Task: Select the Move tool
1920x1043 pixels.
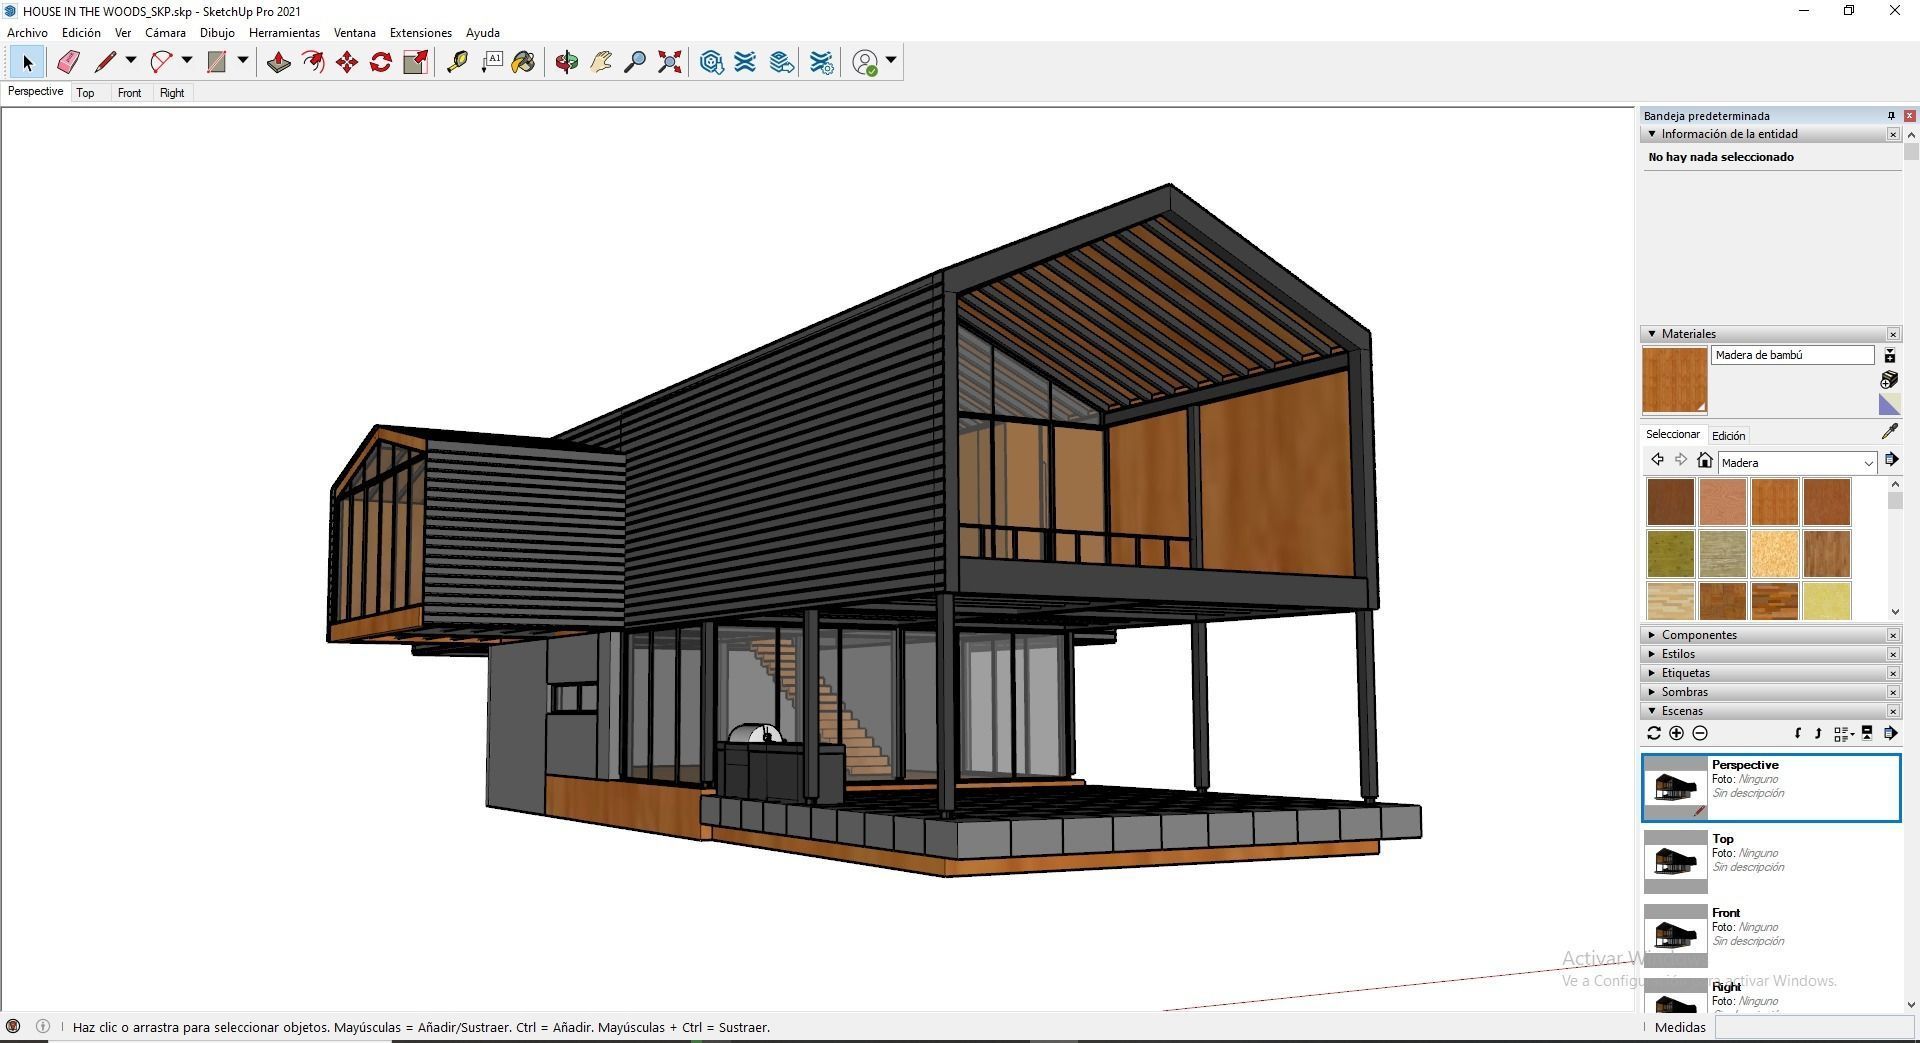Action: (x=347, y=62)
